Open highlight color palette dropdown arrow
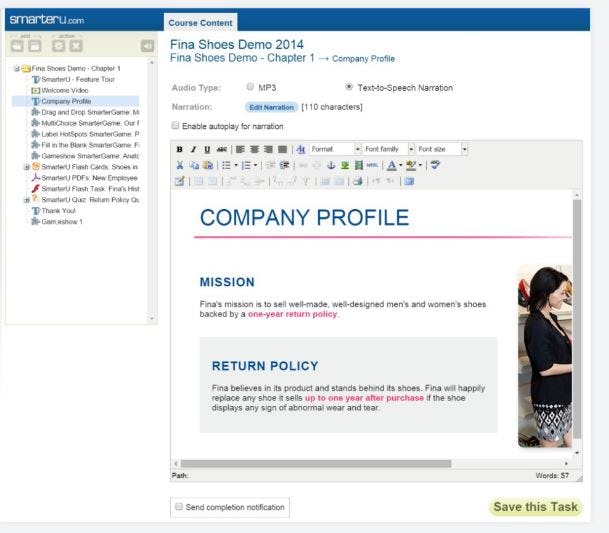Image resolution: width=609 pixels, height=533 pixels. coord(420,165)
